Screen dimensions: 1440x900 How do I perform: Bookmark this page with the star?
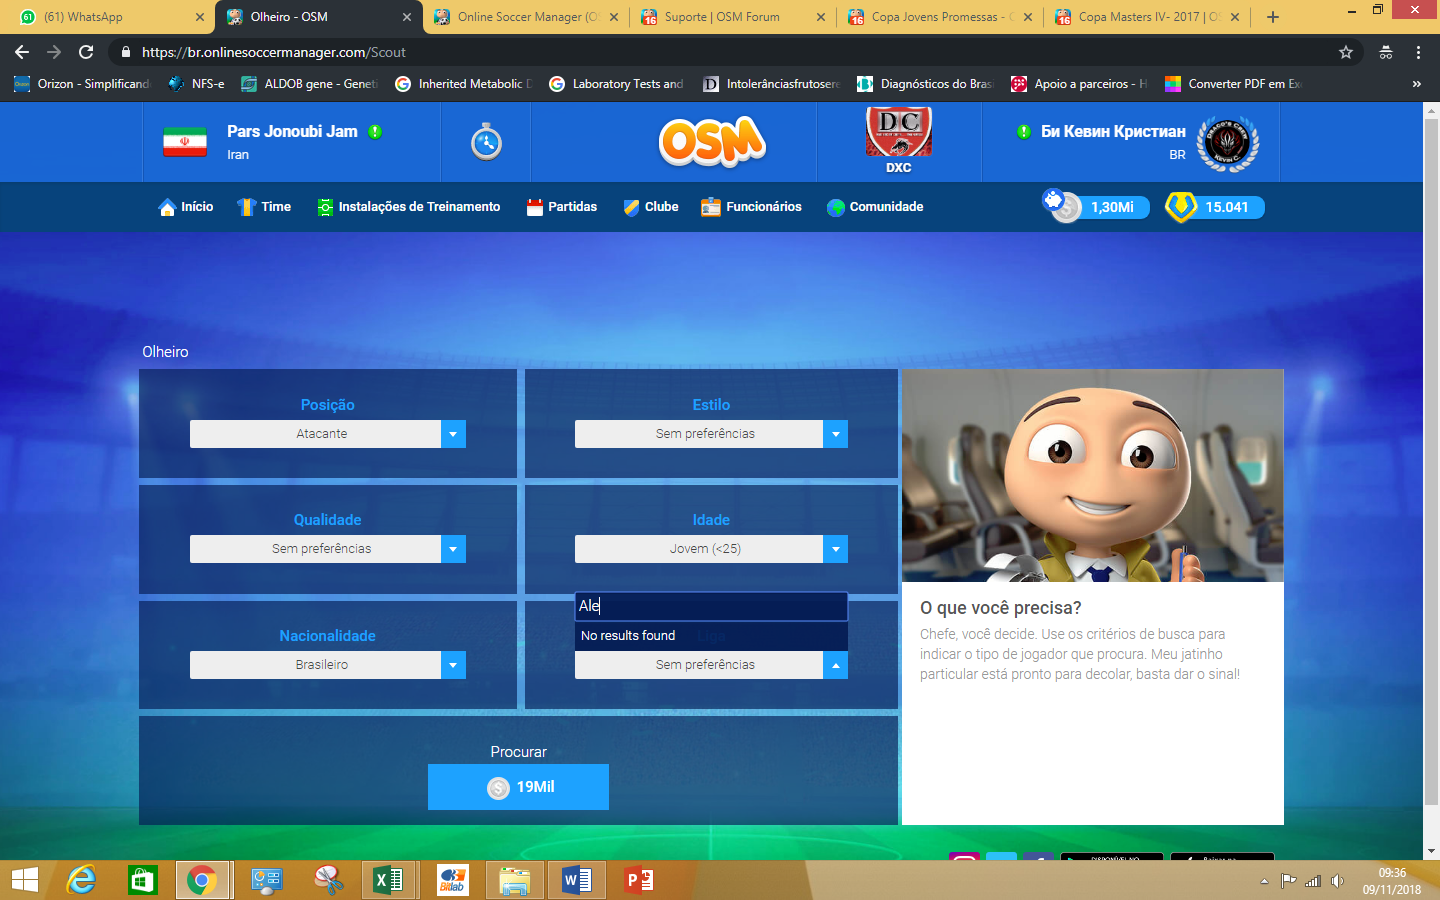(1346, 52)
